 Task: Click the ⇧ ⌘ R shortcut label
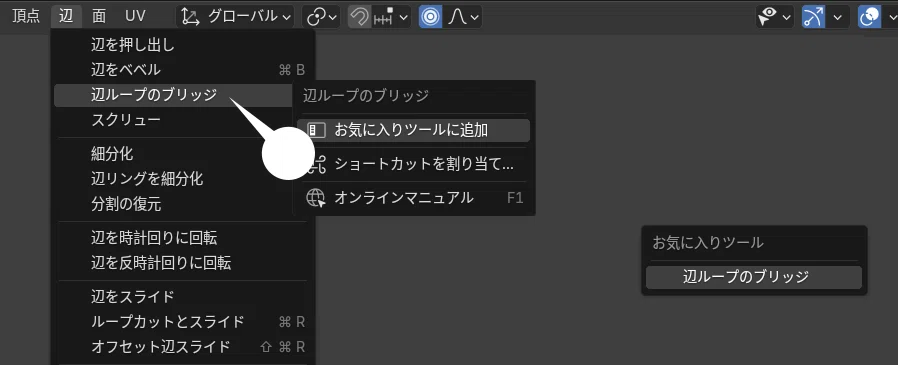click(x=283, y=347)
